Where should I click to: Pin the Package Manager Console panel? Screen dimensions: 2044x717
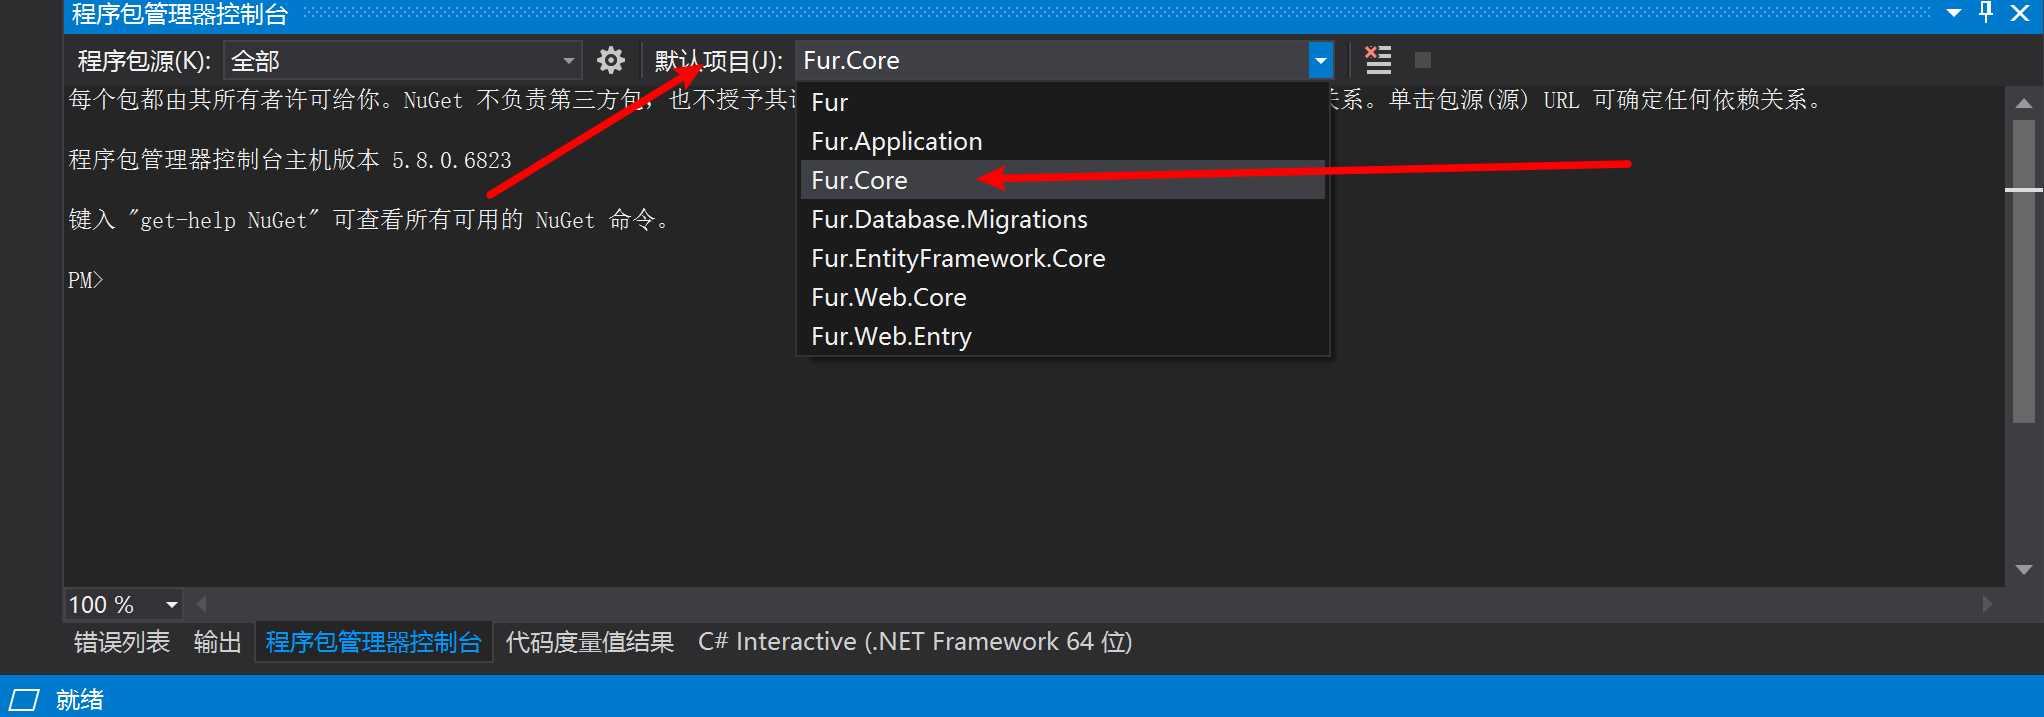[1986, 13]
